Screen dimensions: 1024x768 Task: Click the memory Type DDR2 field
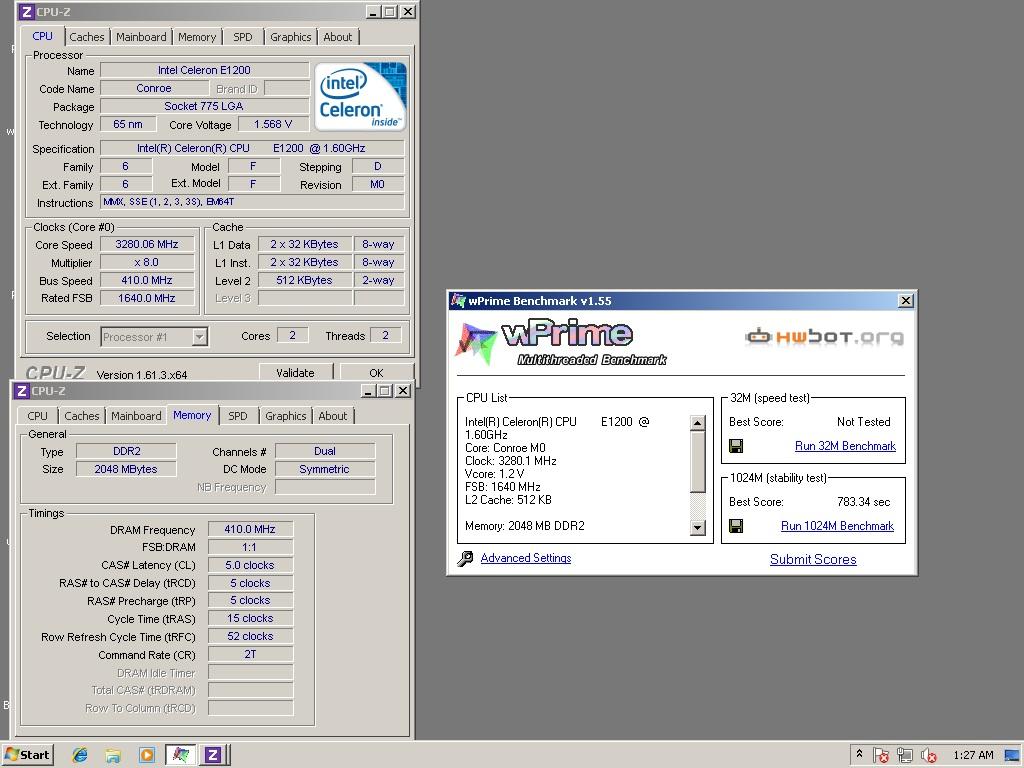click(126, 451)
